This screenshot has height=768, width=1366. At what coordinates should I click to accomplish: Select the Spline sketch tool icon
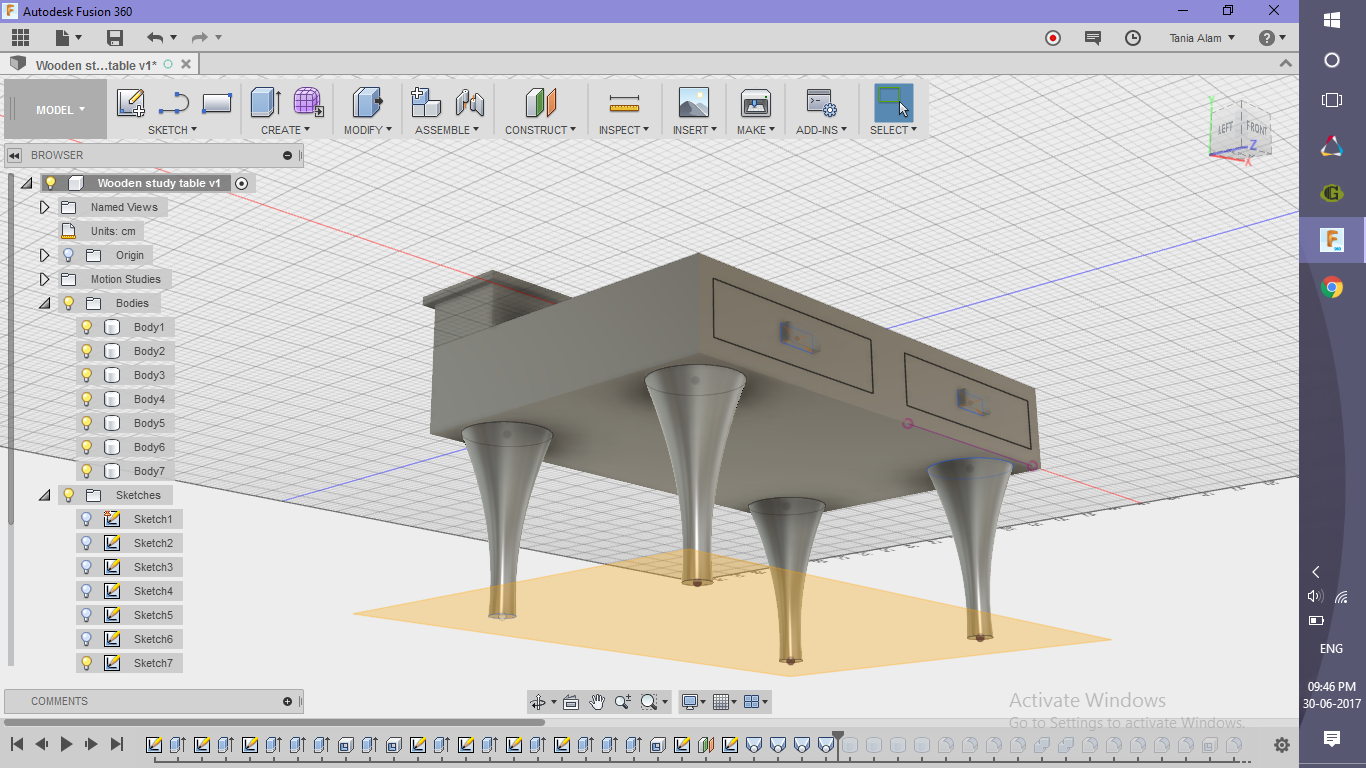tap(174, 103)
